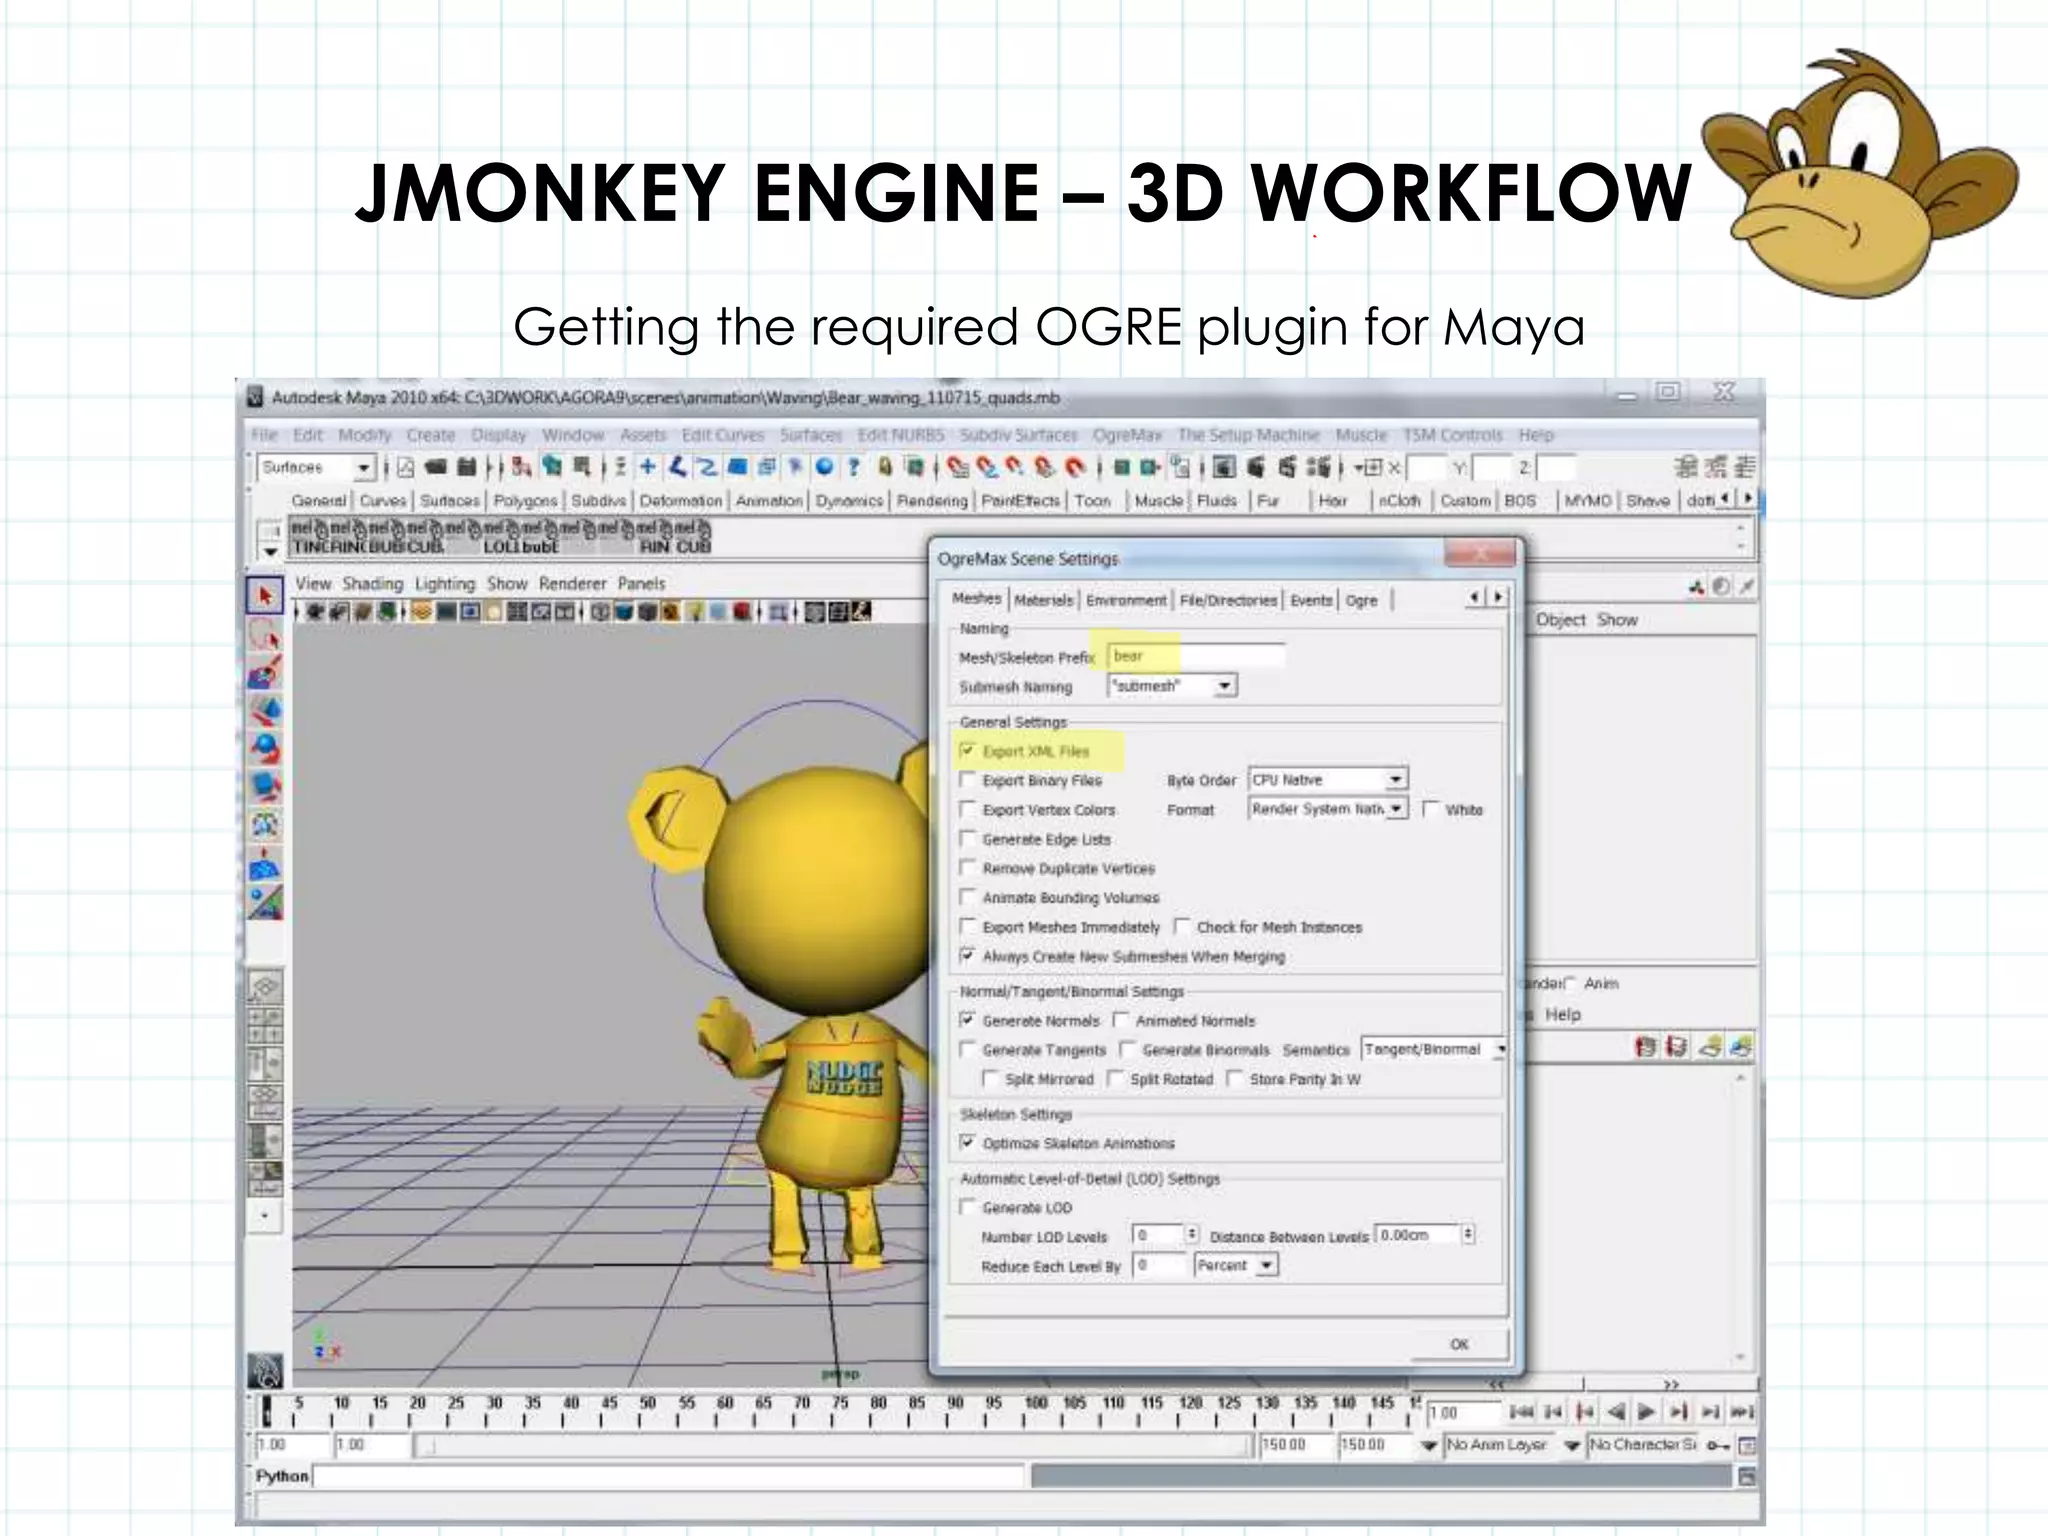Enable snap to grids plus icon
The height and width of the screenshot is (1536, 2048).
648,467
